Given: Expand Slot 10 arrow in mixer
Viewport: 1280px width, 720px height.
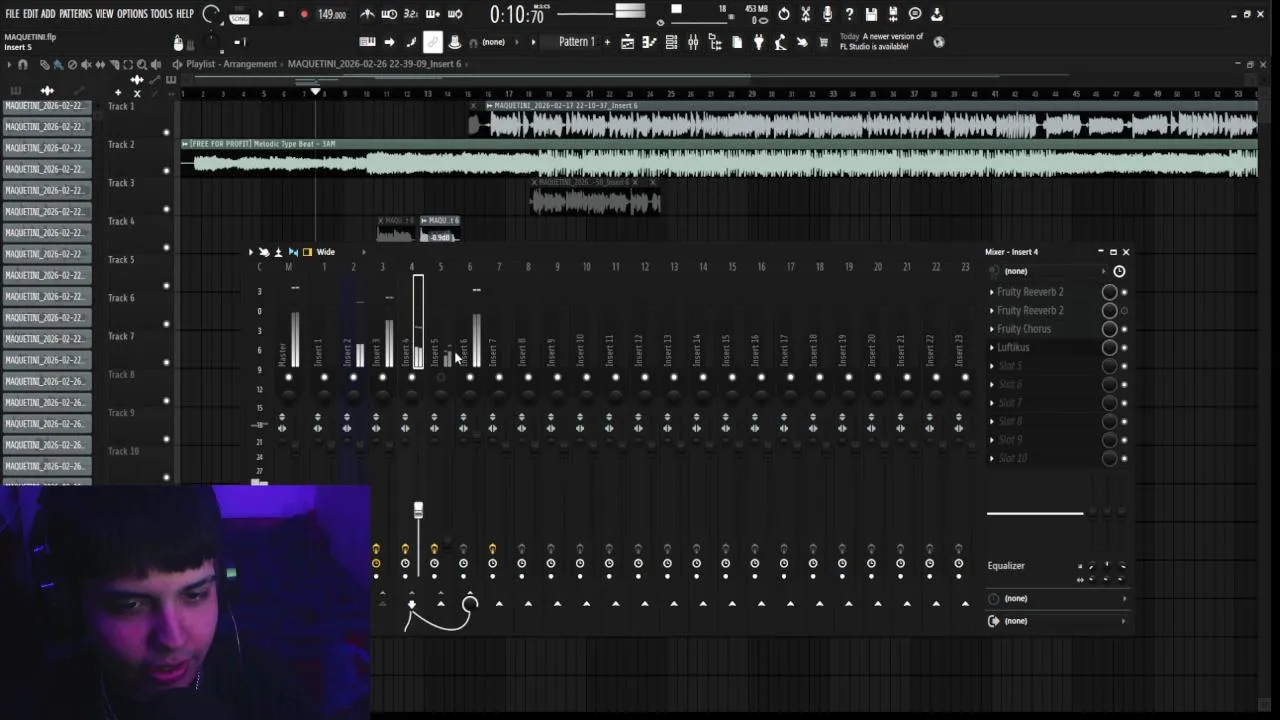Looking at the screenshot, I should (992, 458).
